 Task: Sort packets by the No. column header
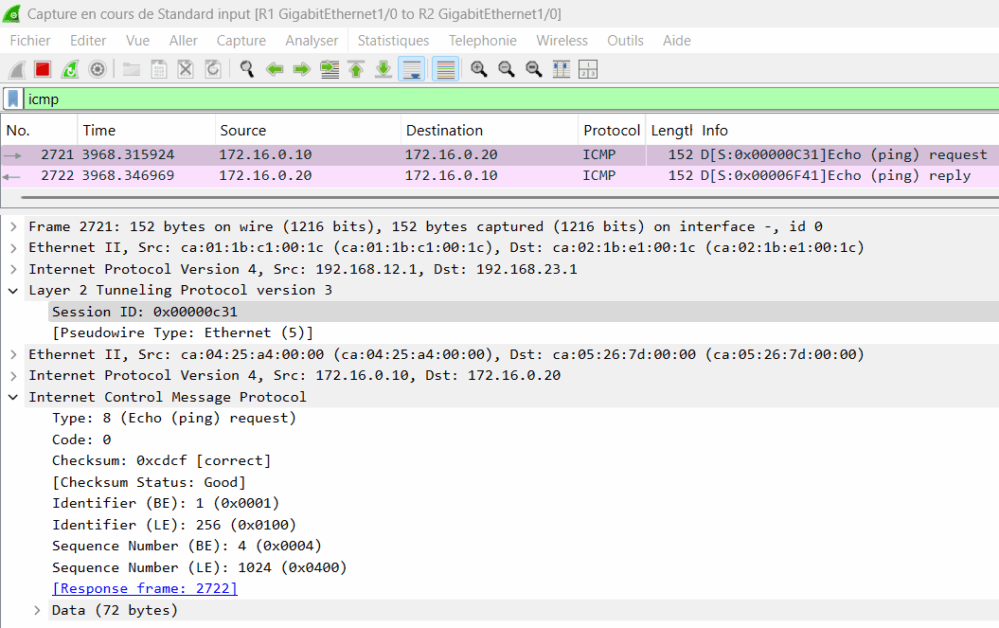pos(40,131)
